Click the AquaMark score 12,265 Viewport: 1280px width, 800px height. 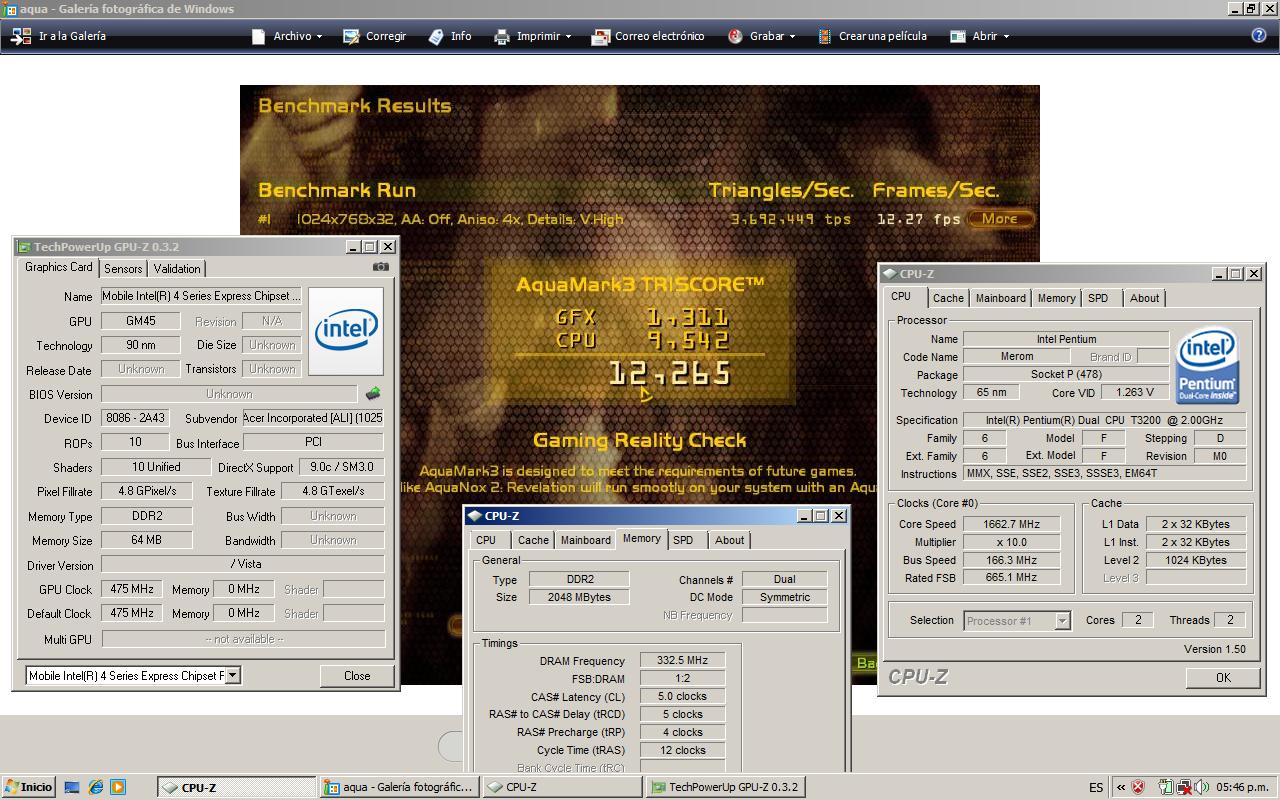click(670, 374)
